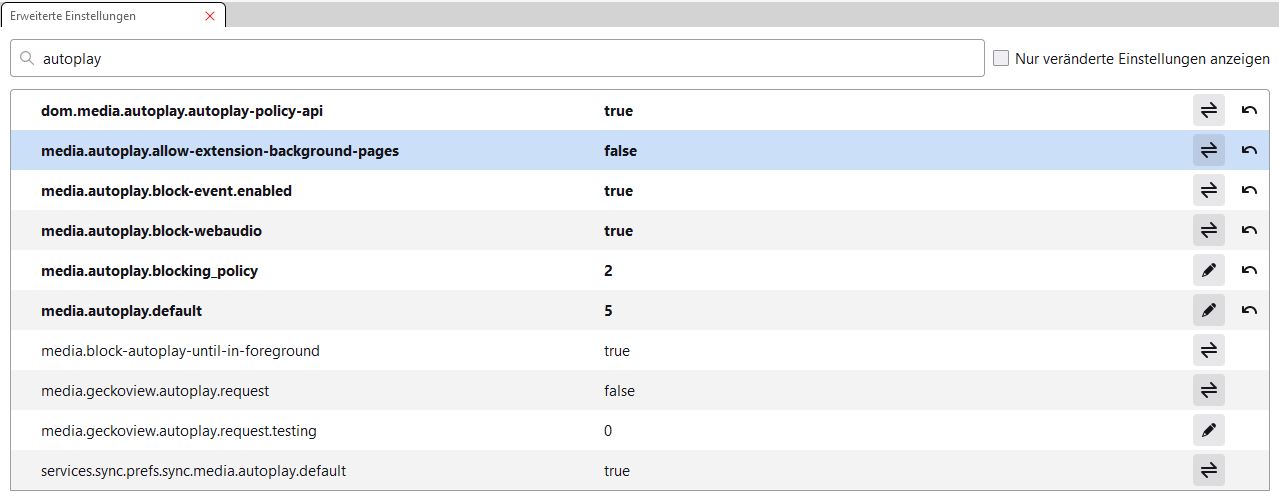Toggle media.autoplay.block-event.enabled value
This screenshot has height=498, width=1279.
[x=1208, y=191]
